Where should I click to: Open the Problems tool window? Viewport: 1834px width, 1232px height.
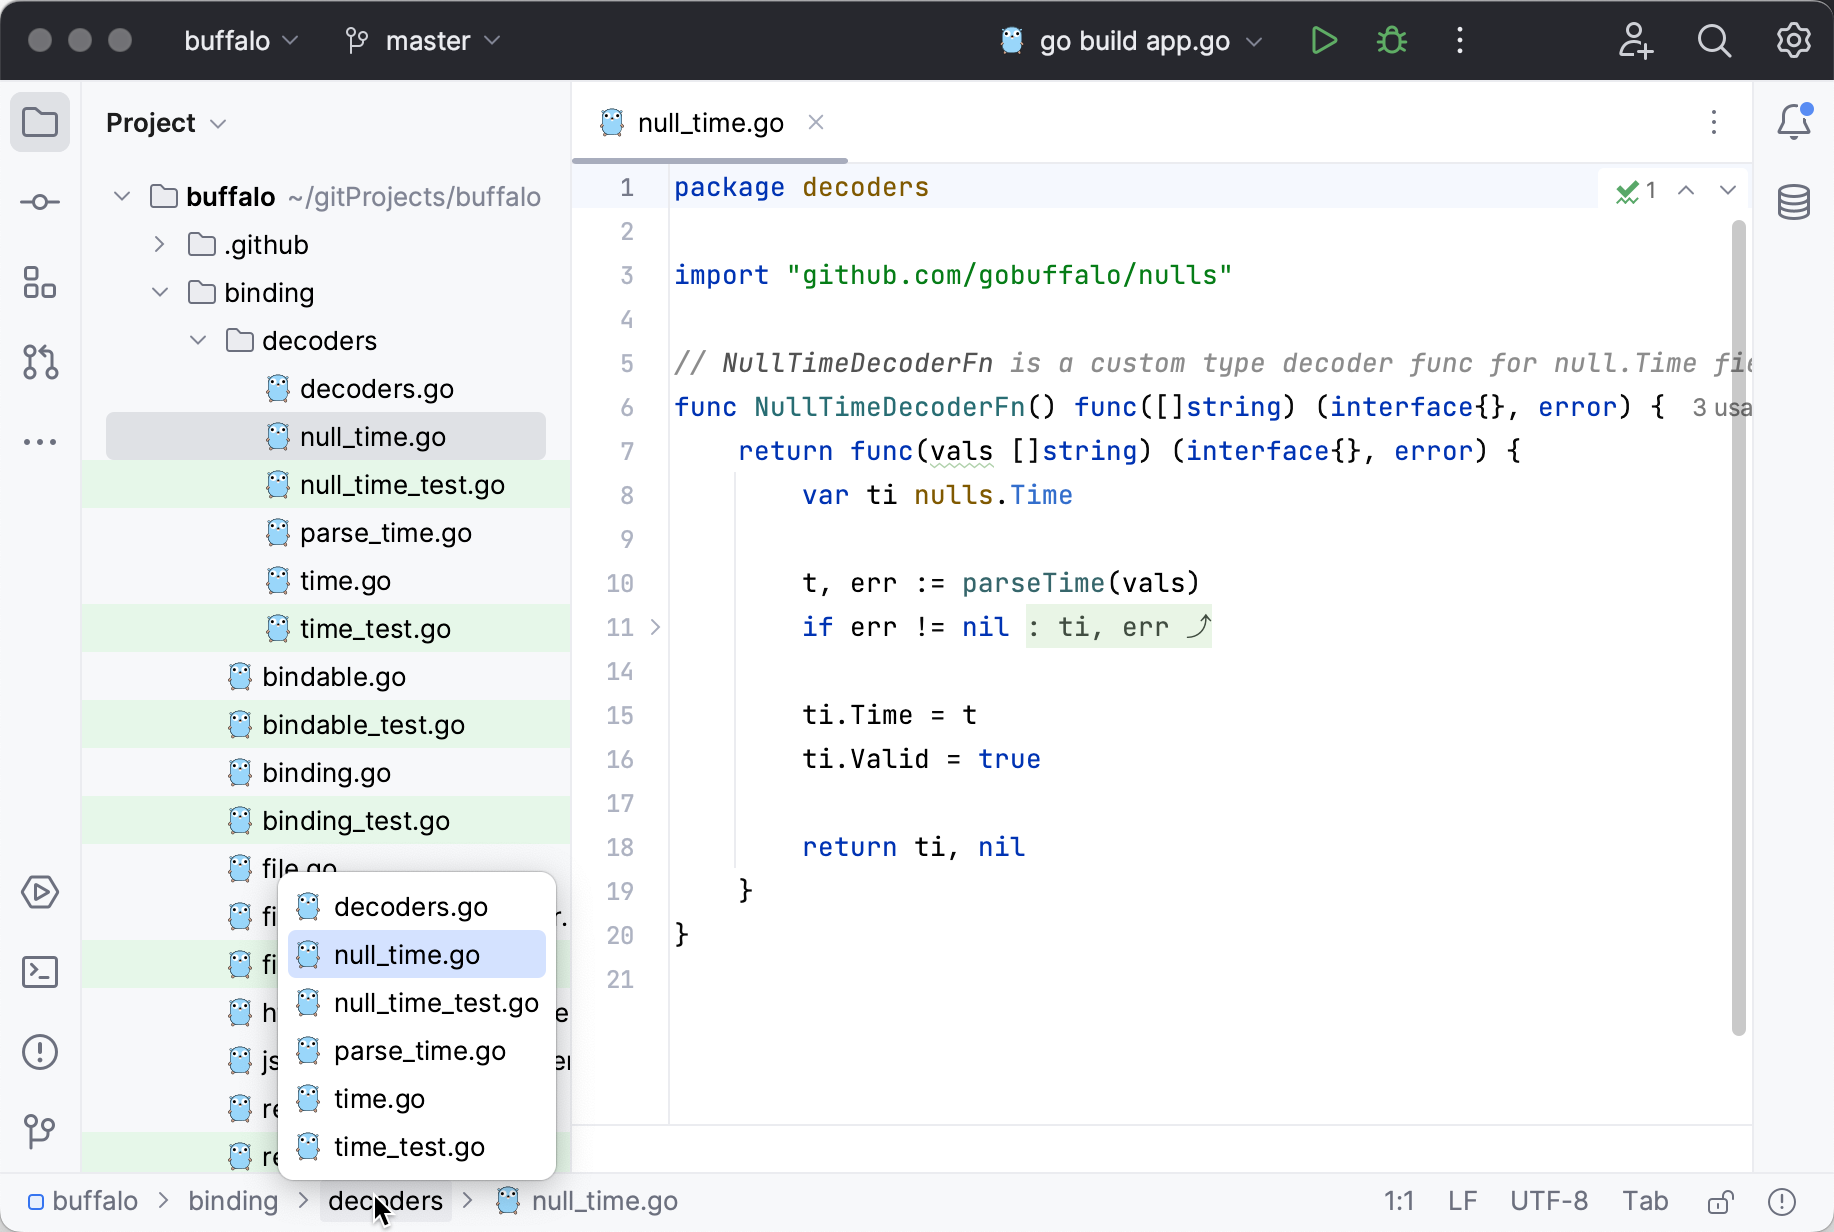[40, 1052]
